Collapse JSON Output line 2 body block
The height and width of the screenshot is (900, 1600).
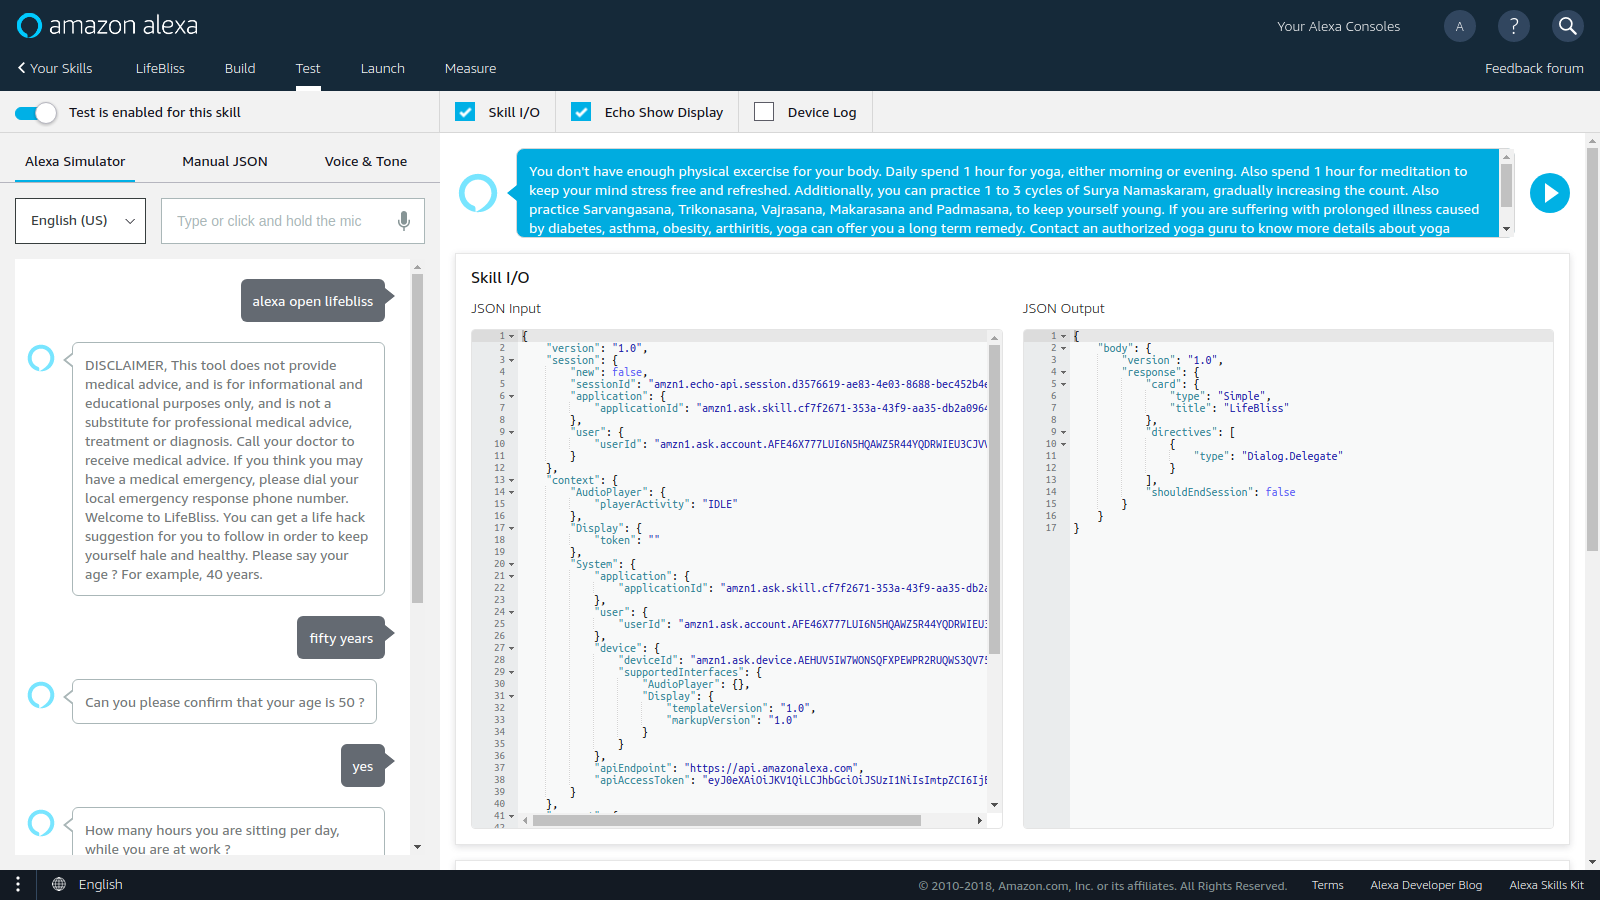coord(1063,348)
